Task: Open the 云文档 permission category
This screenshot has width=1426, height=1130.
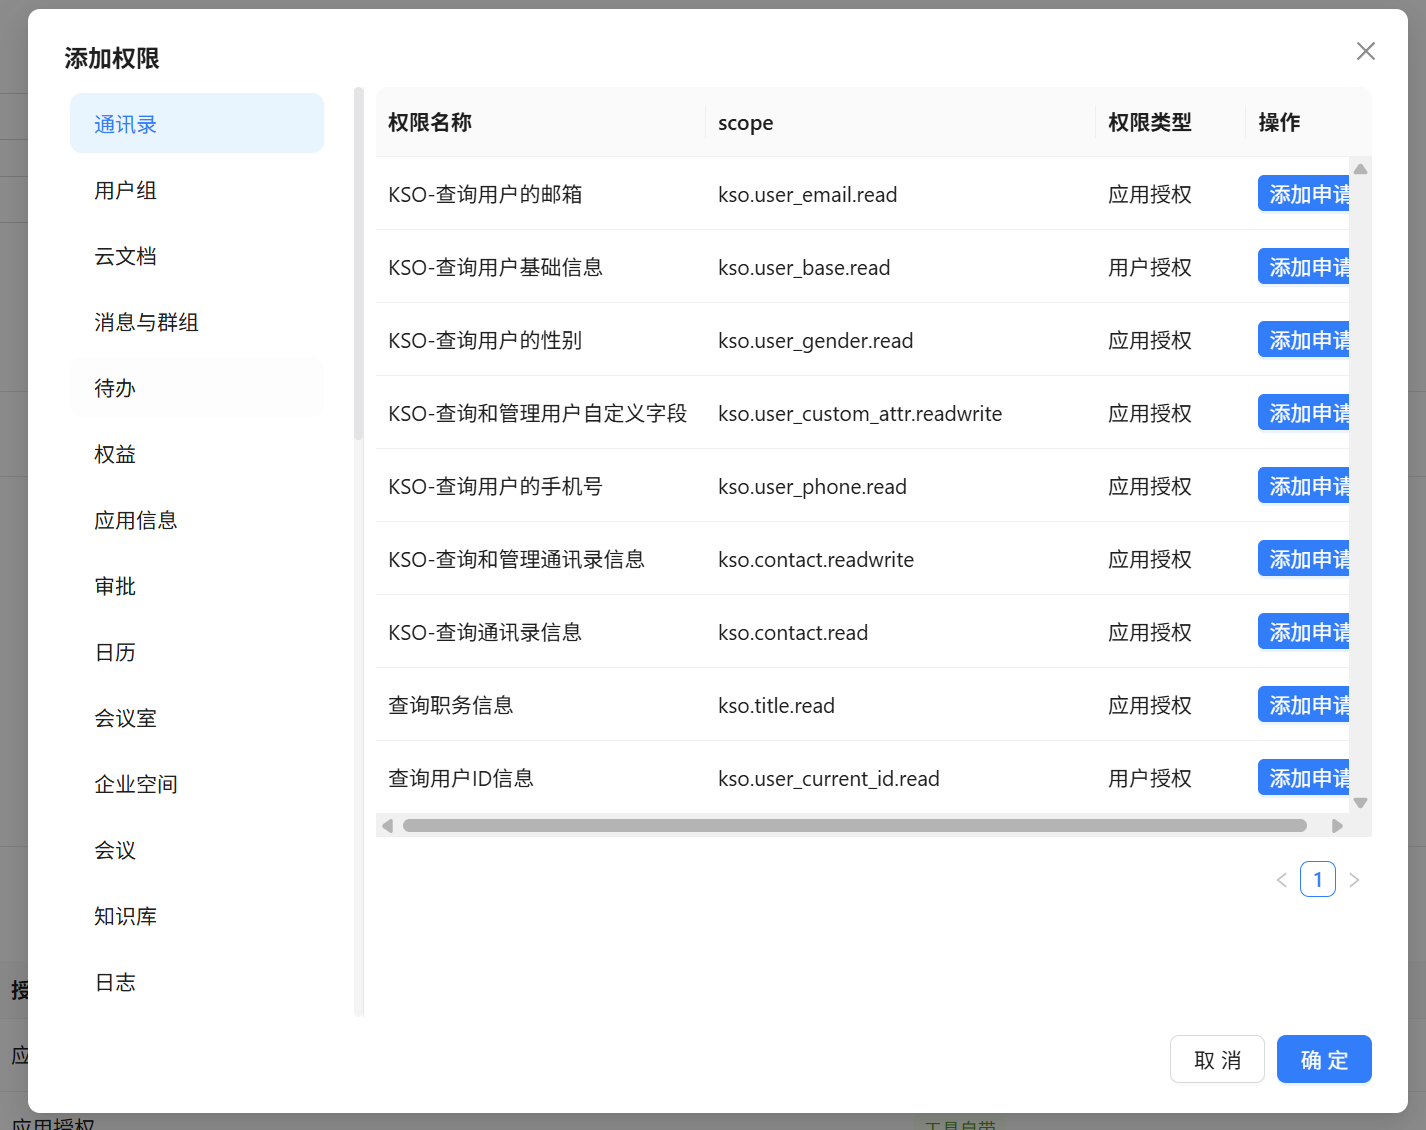Action: pyautogui.click(x=126, y=257)
